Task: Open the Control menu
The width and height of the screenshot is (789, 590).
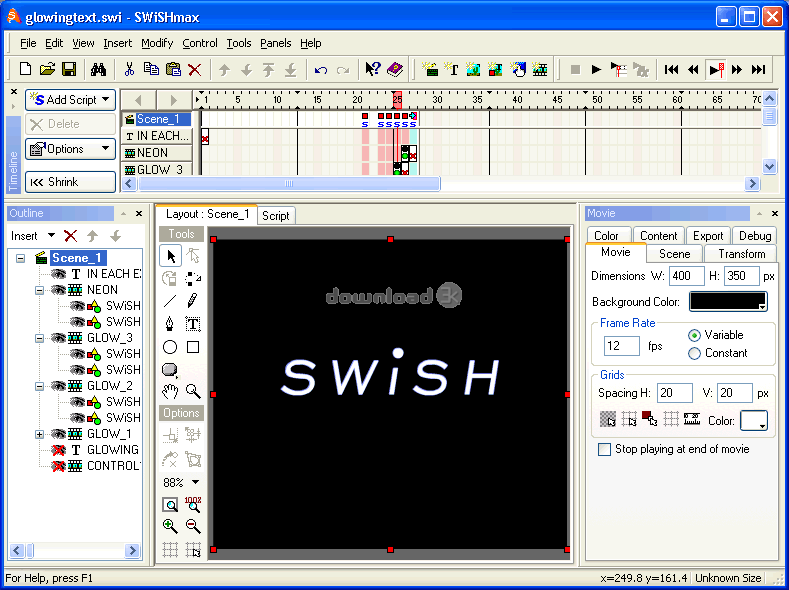Action: point(200,43)
